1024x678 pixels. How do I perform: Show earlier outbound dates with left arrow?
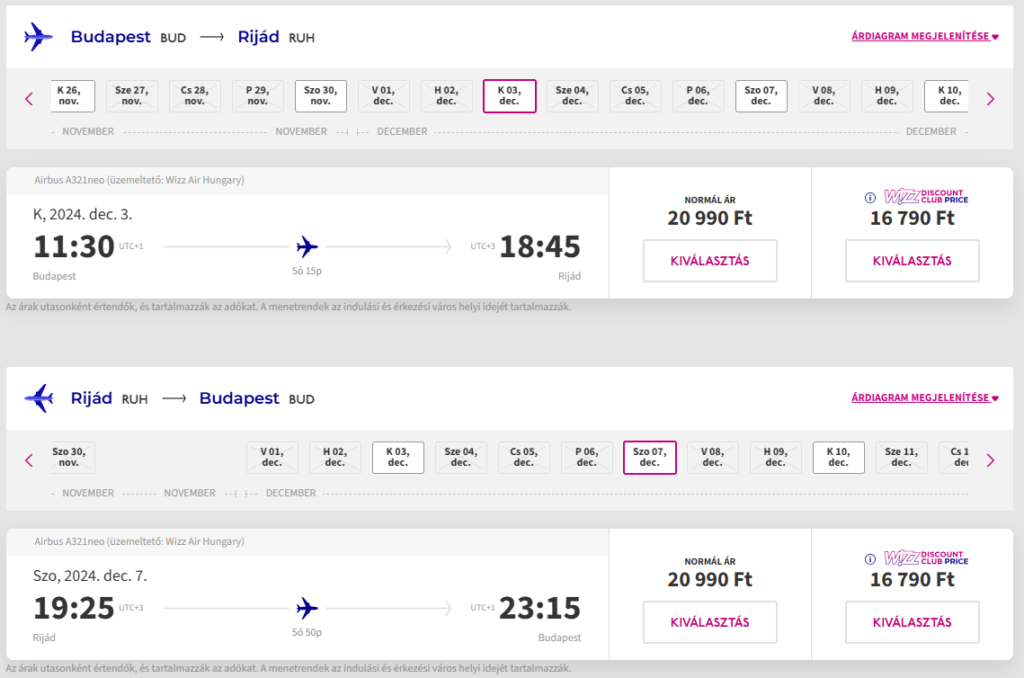[29, 98]
